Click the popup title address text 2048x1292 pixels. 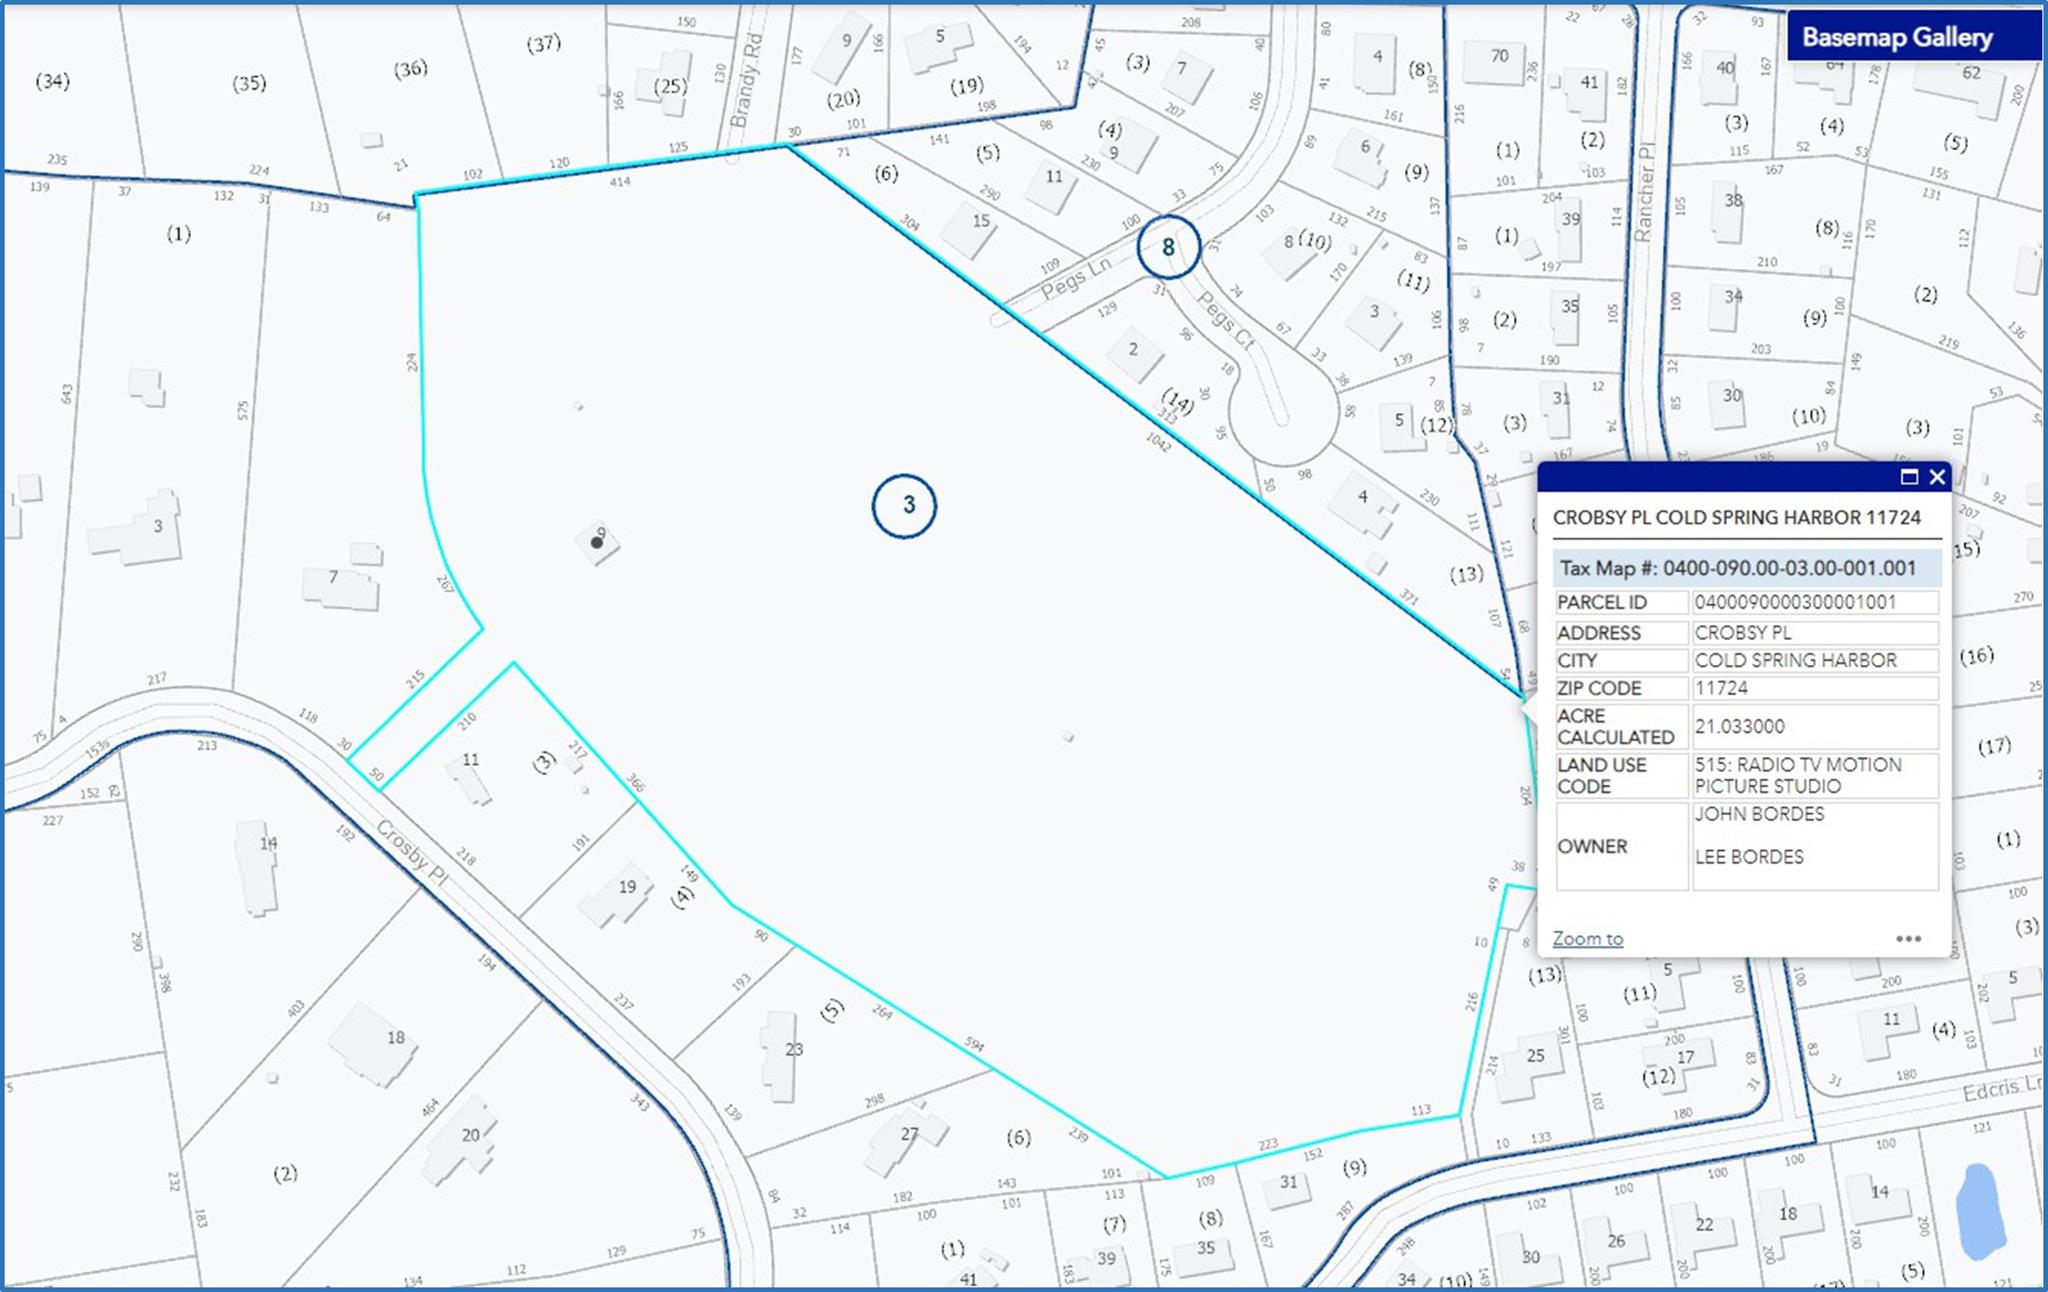click(1736, 518)
